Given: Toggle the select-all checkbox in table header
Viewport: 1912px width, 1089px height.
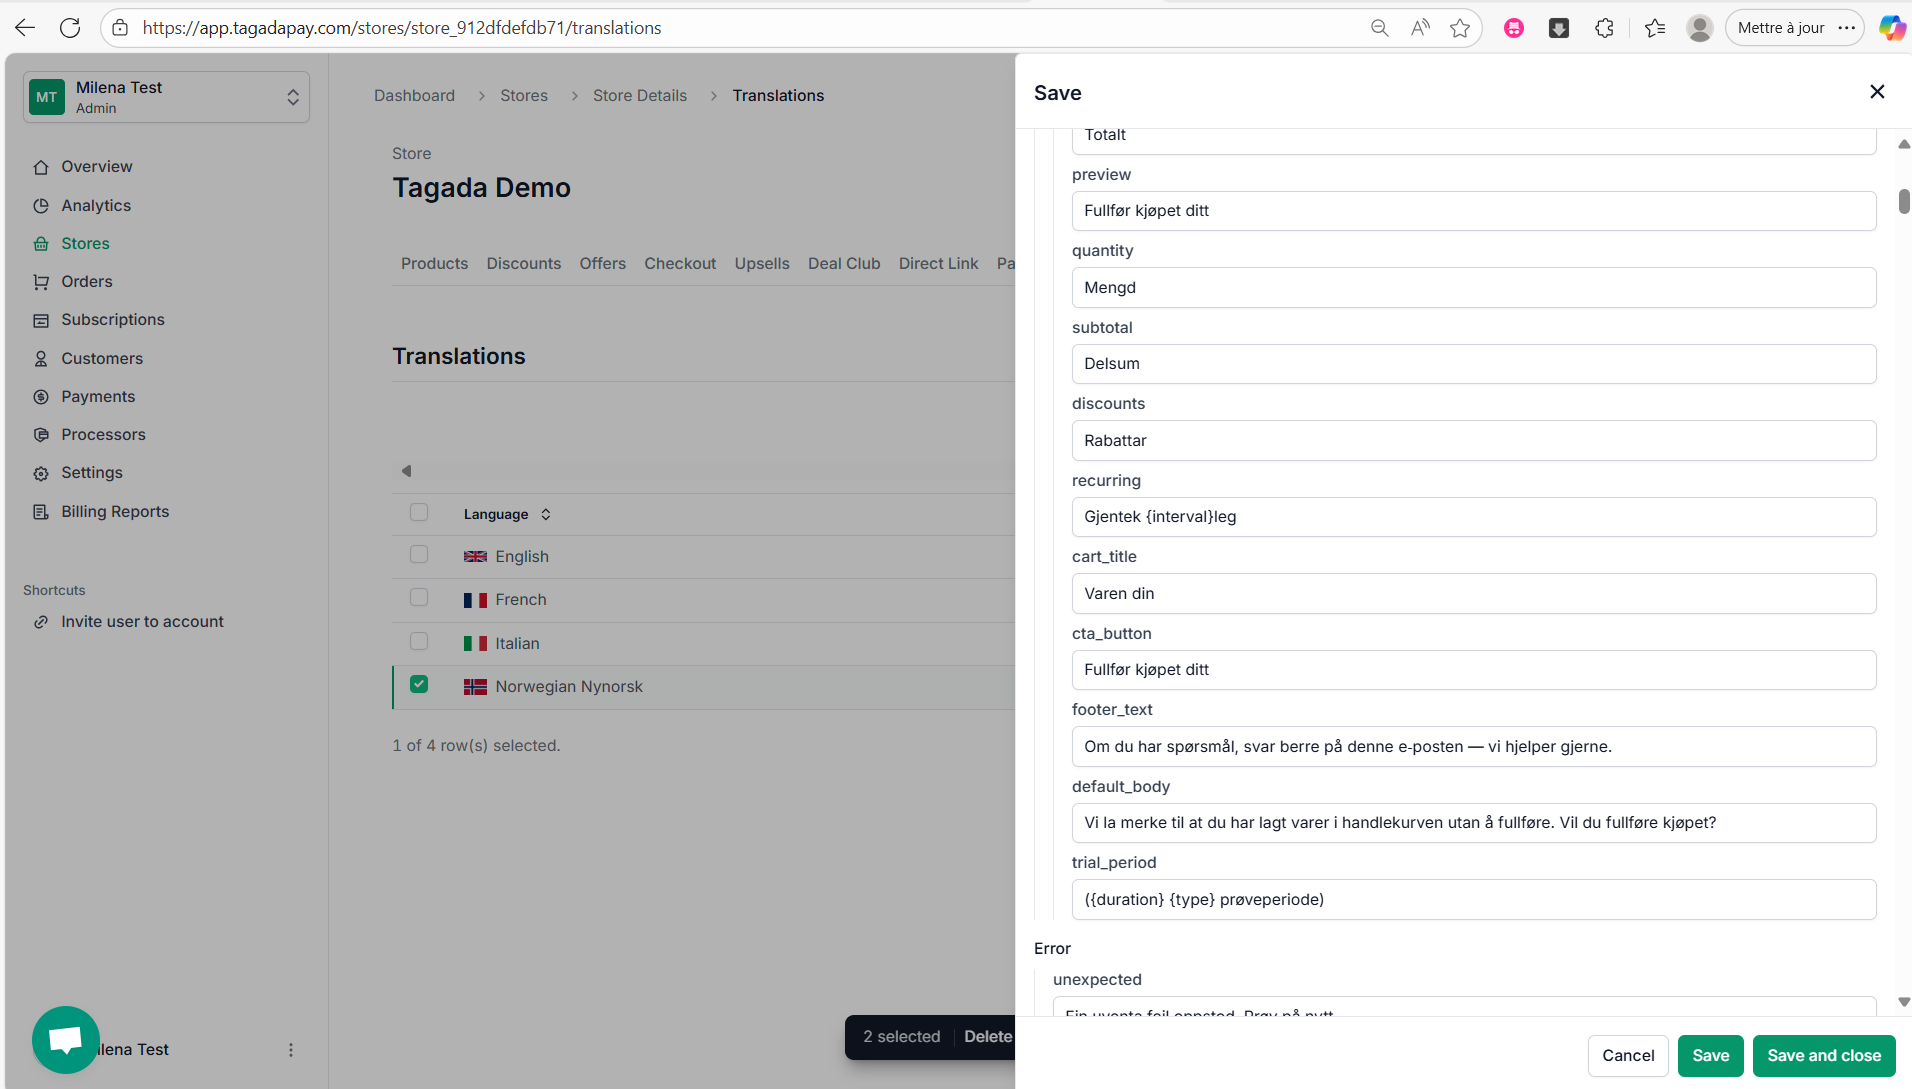Looking at the screenshot, I should pyautogui.click(x=419, y=513).
